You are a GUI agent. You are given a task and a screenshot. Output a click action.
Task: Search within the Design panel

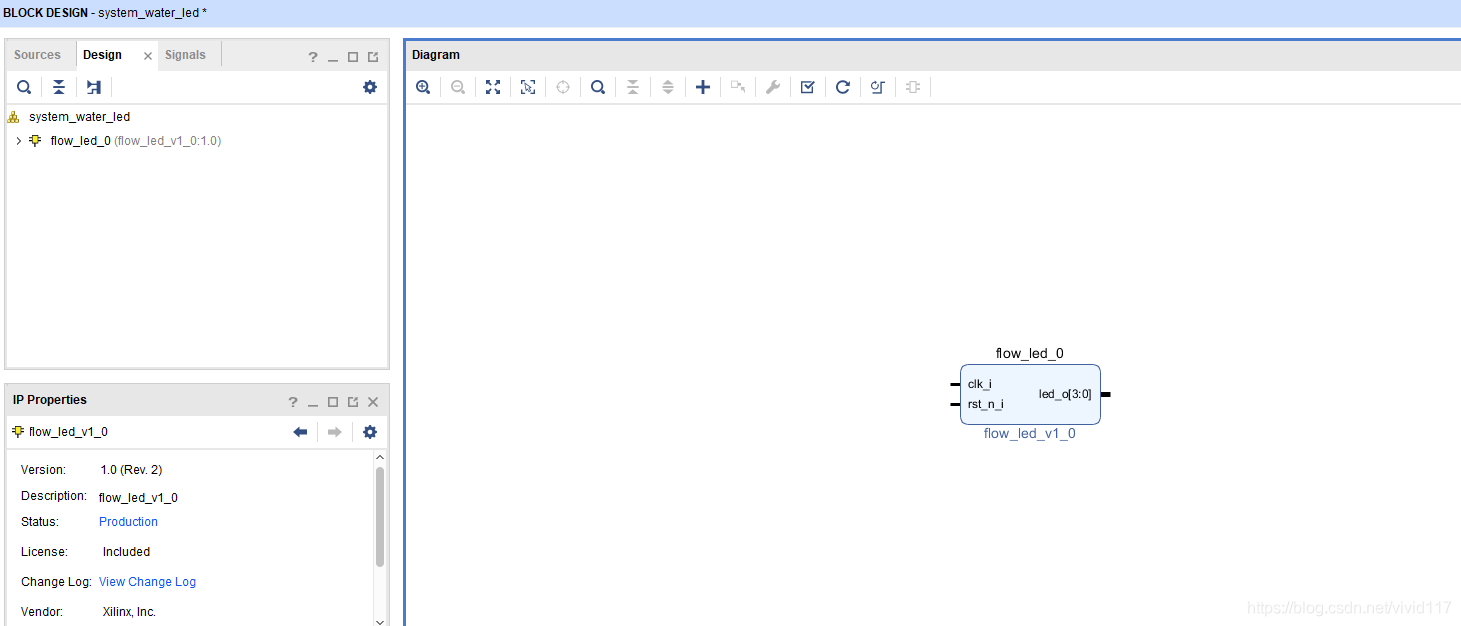(24, 87)
